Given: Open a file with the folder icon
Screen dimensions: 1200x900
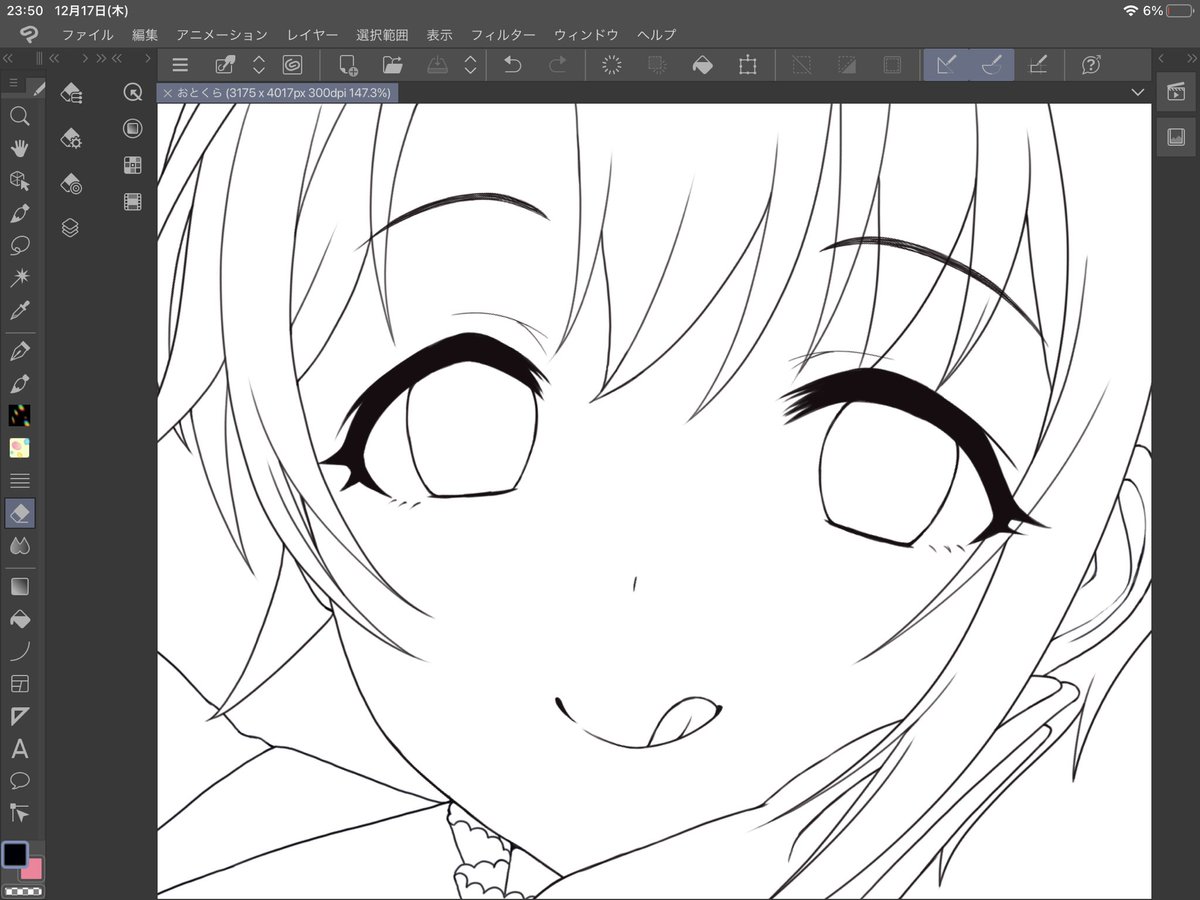Looking at the screenshot, I should tap(393, 66).
